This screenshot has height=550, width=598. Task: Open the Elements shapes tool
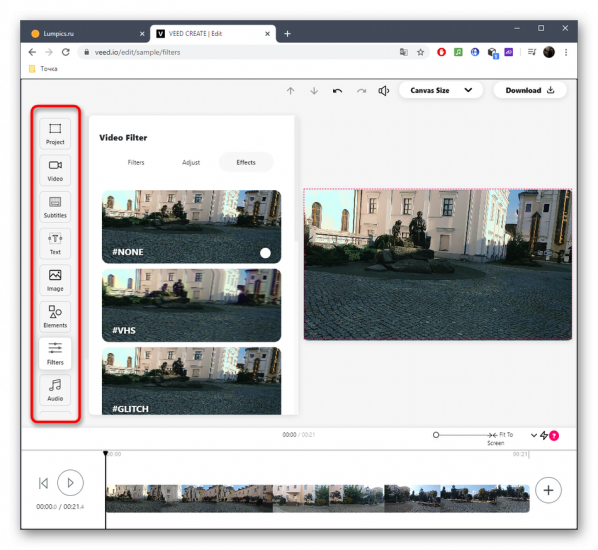(x=55, y=317)
